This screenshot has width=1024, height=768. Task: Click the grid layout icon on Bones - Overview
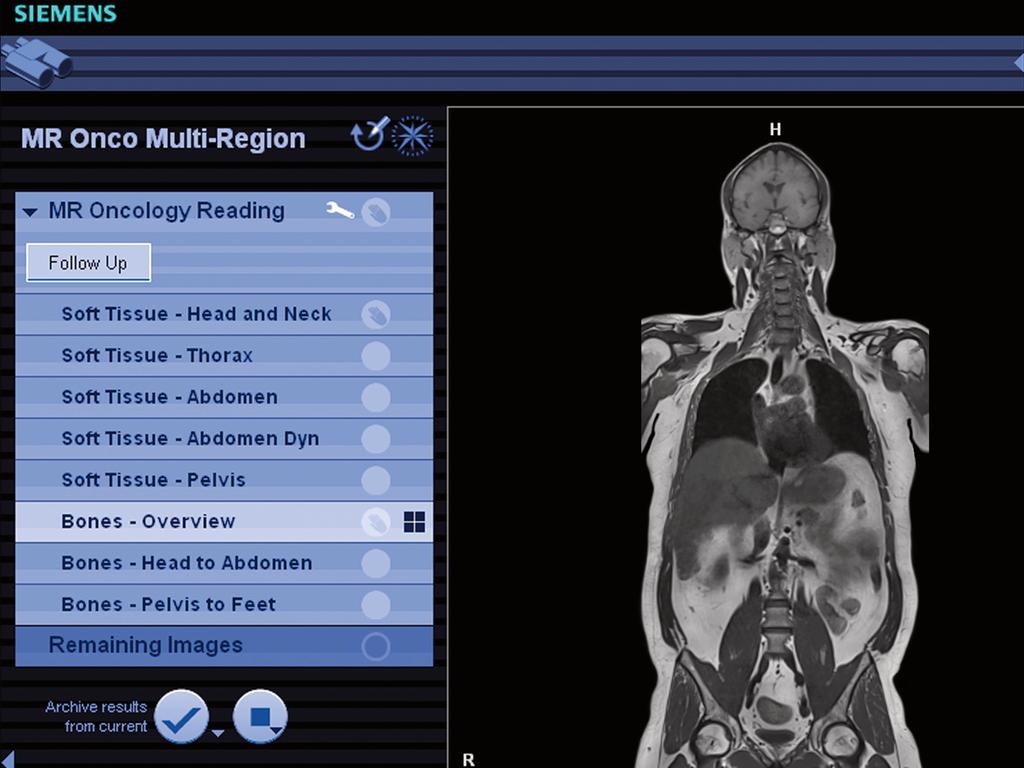416,521
